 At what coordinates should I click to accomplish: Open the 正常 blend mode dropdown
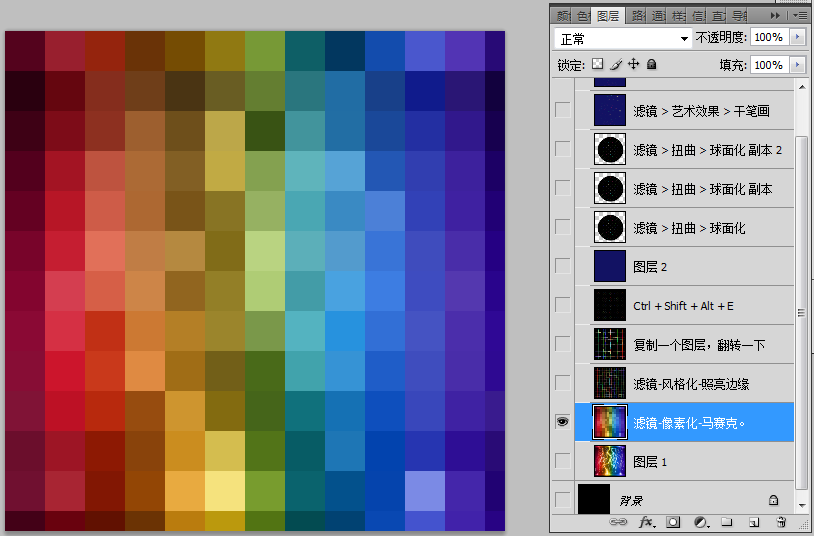(623, 38)
